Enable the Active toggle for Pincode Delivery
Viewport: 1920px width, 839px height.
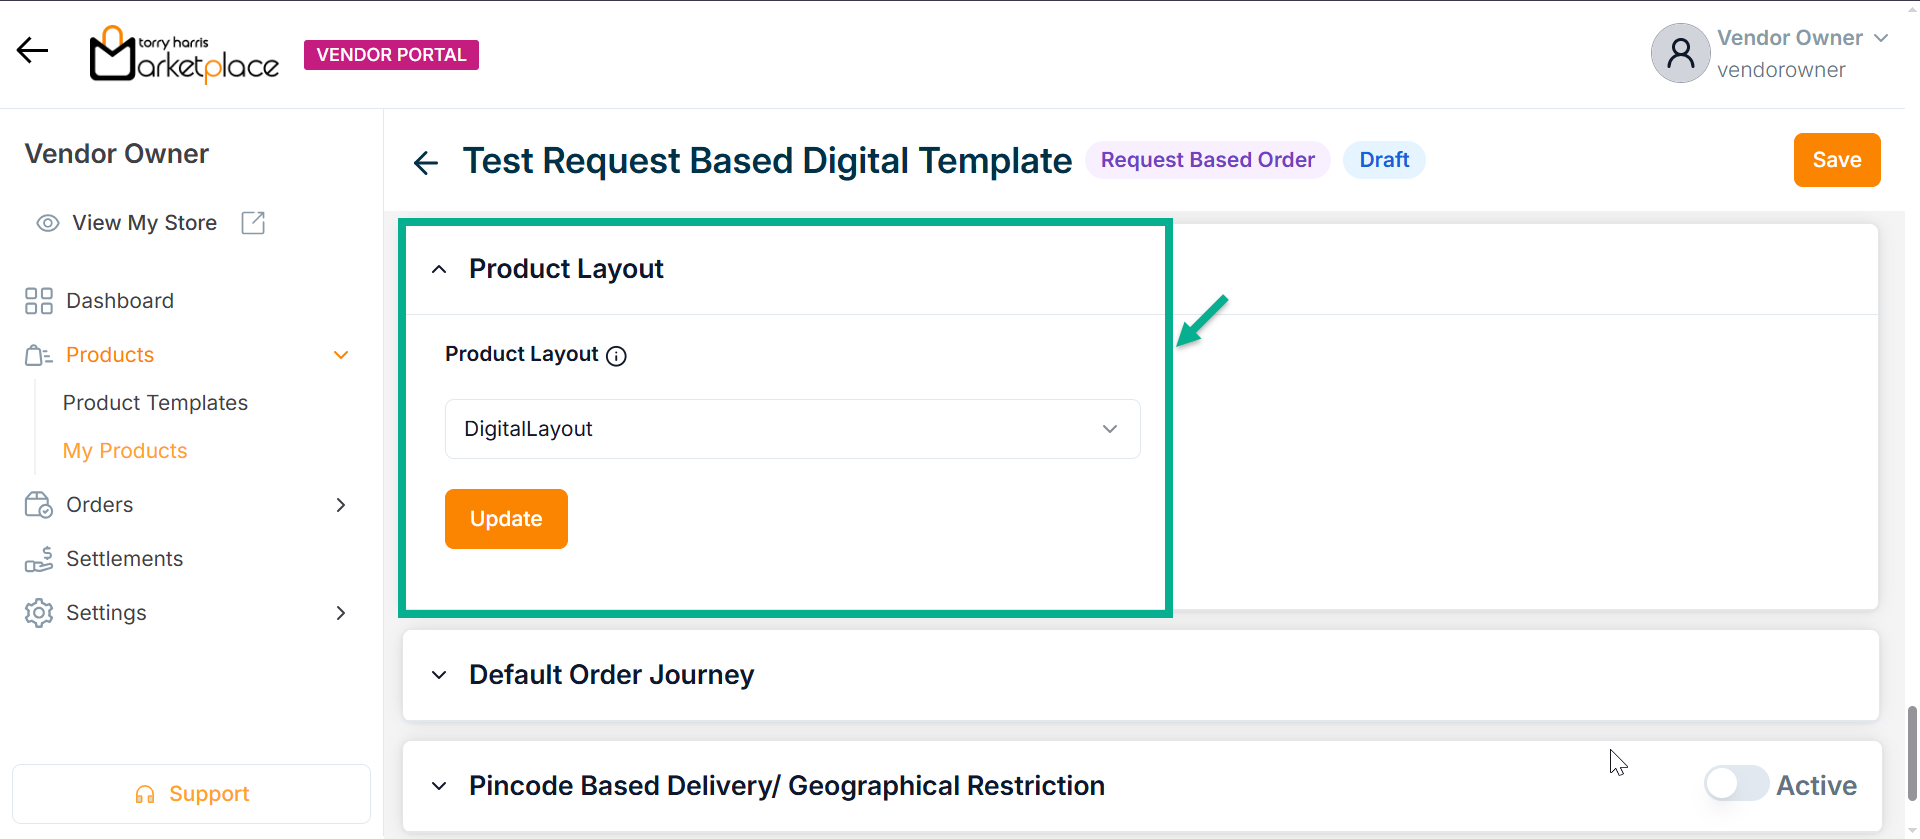[1736, 784]
